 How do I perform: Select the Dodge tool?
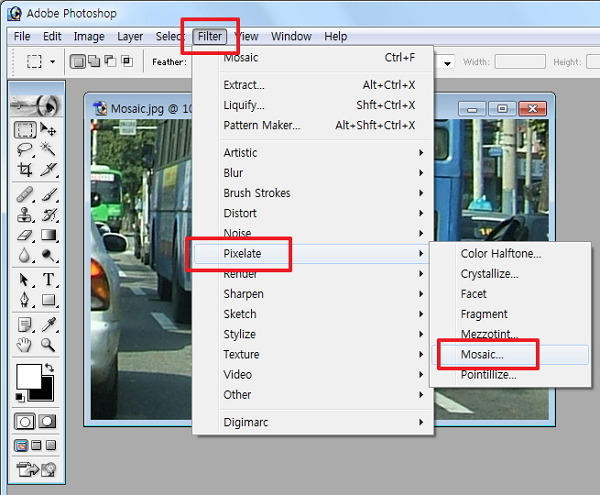point(49,255)
